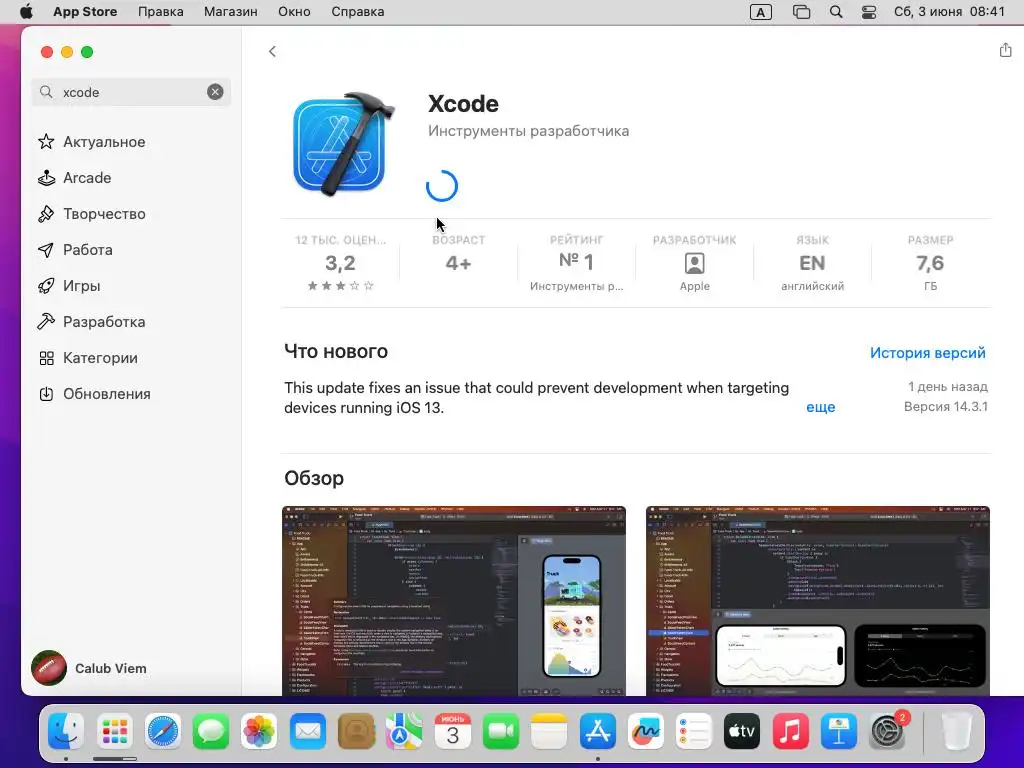Click App Store icon in the Dock
This screenshot has width=1024, height=768.
598,731
